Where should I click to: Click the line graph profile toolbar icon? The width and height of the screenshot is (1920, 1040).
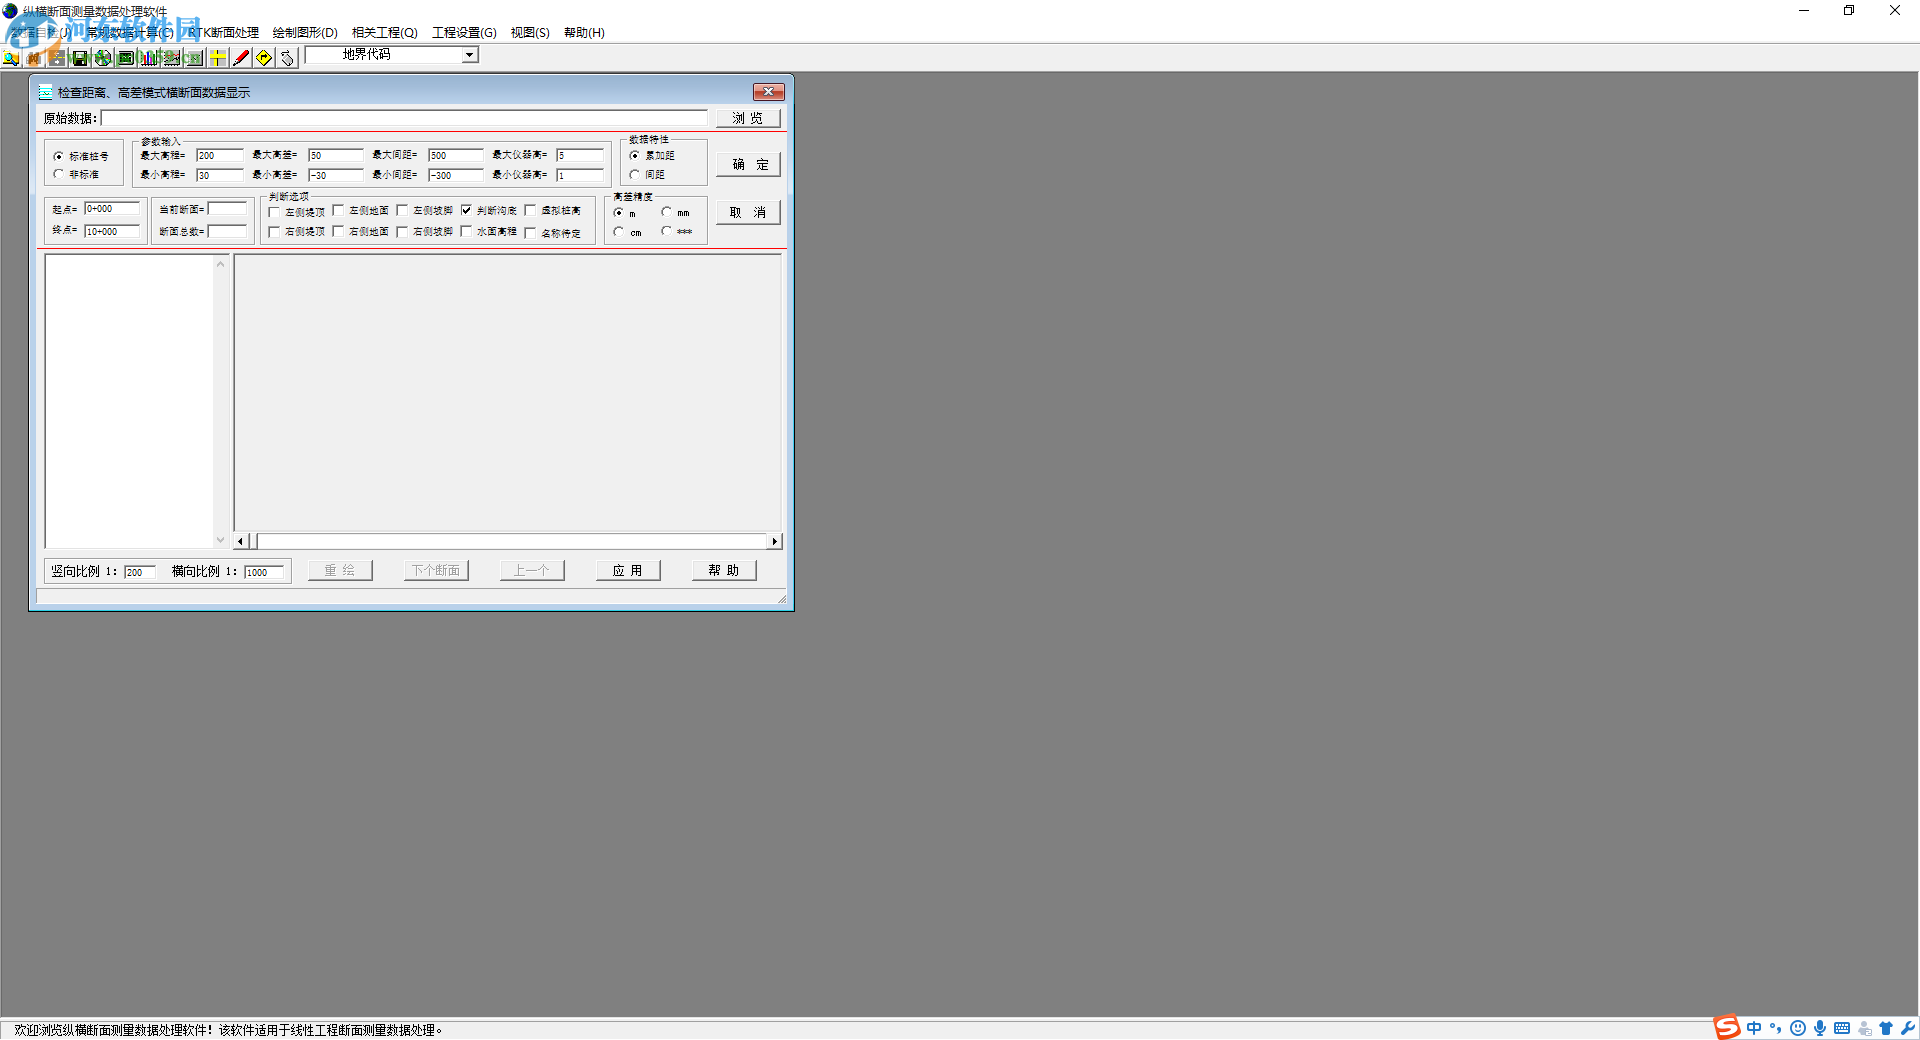tap(172, 58)
